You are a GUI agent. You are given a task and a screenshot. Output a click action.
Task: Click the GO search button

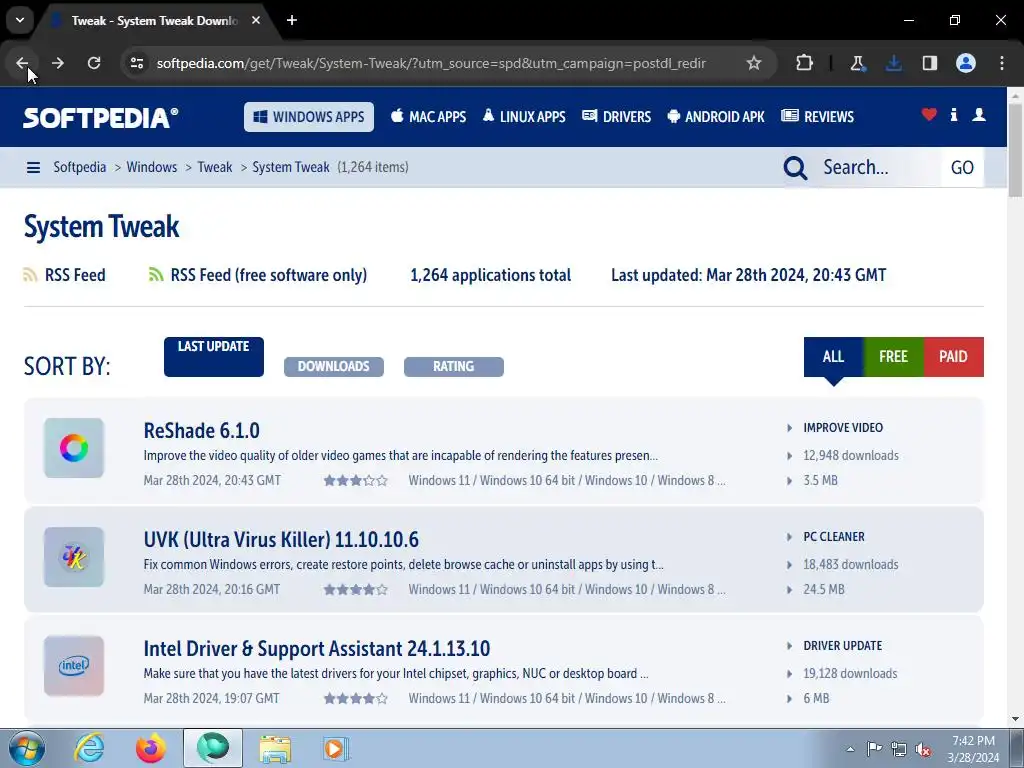click(962, 168)
